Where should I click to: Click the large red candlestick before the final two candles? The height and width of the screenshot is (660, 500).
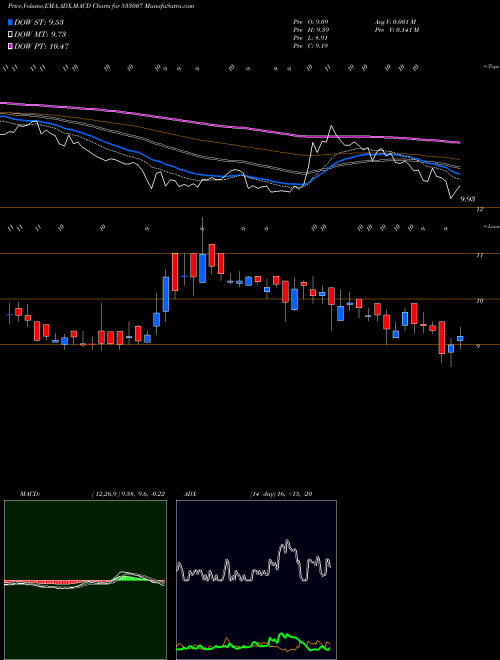[441, 337]
